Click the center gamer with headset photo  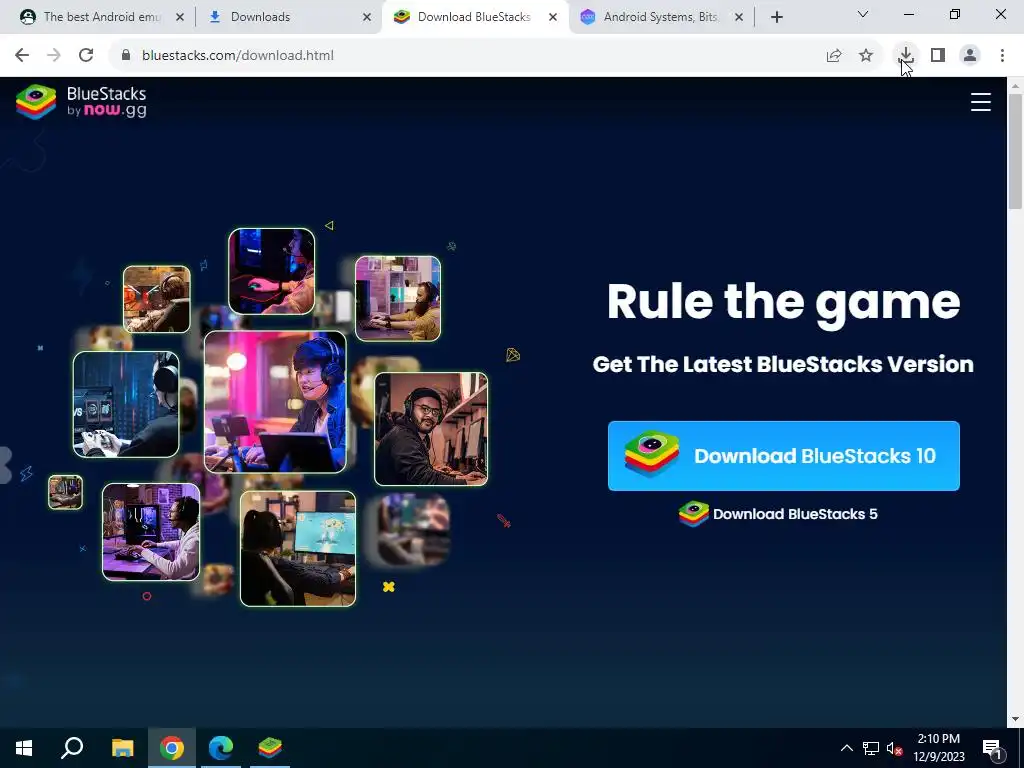[x=275, y=402]
